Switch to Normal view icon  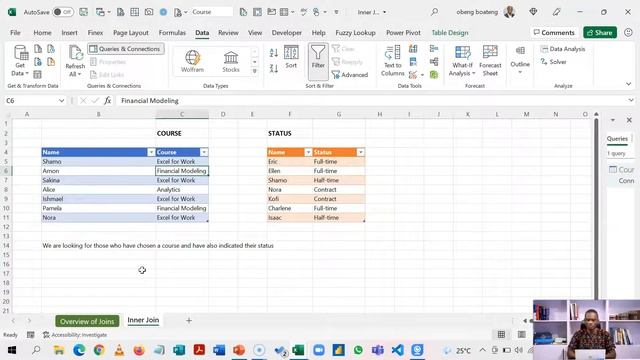coord(501,335)
